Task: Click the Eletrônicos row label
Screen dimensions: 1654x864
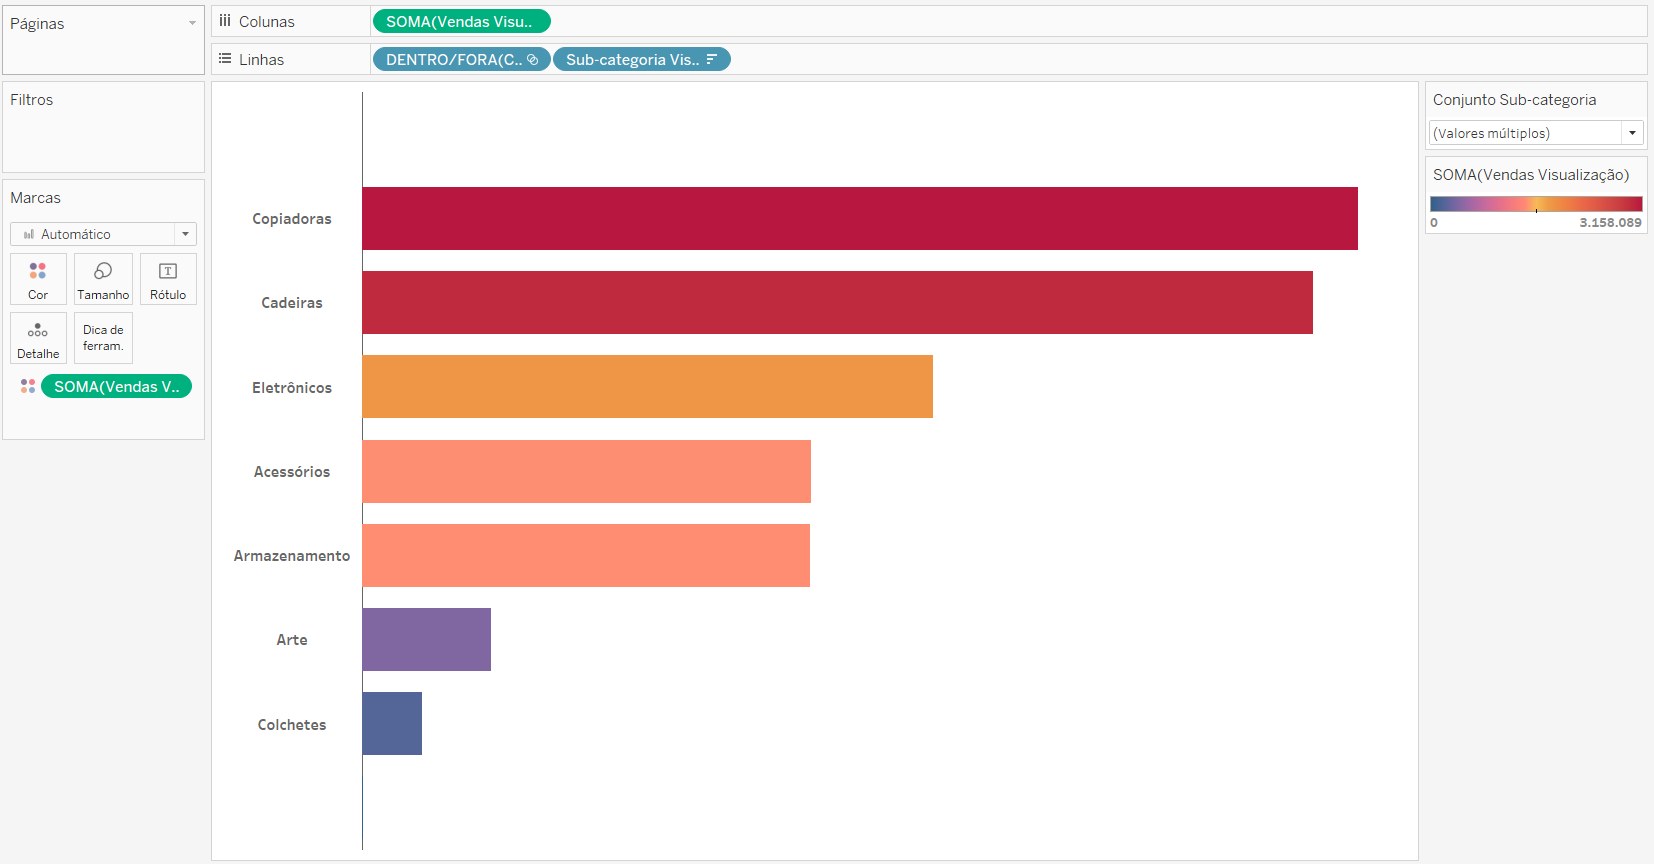Action: 292,388
